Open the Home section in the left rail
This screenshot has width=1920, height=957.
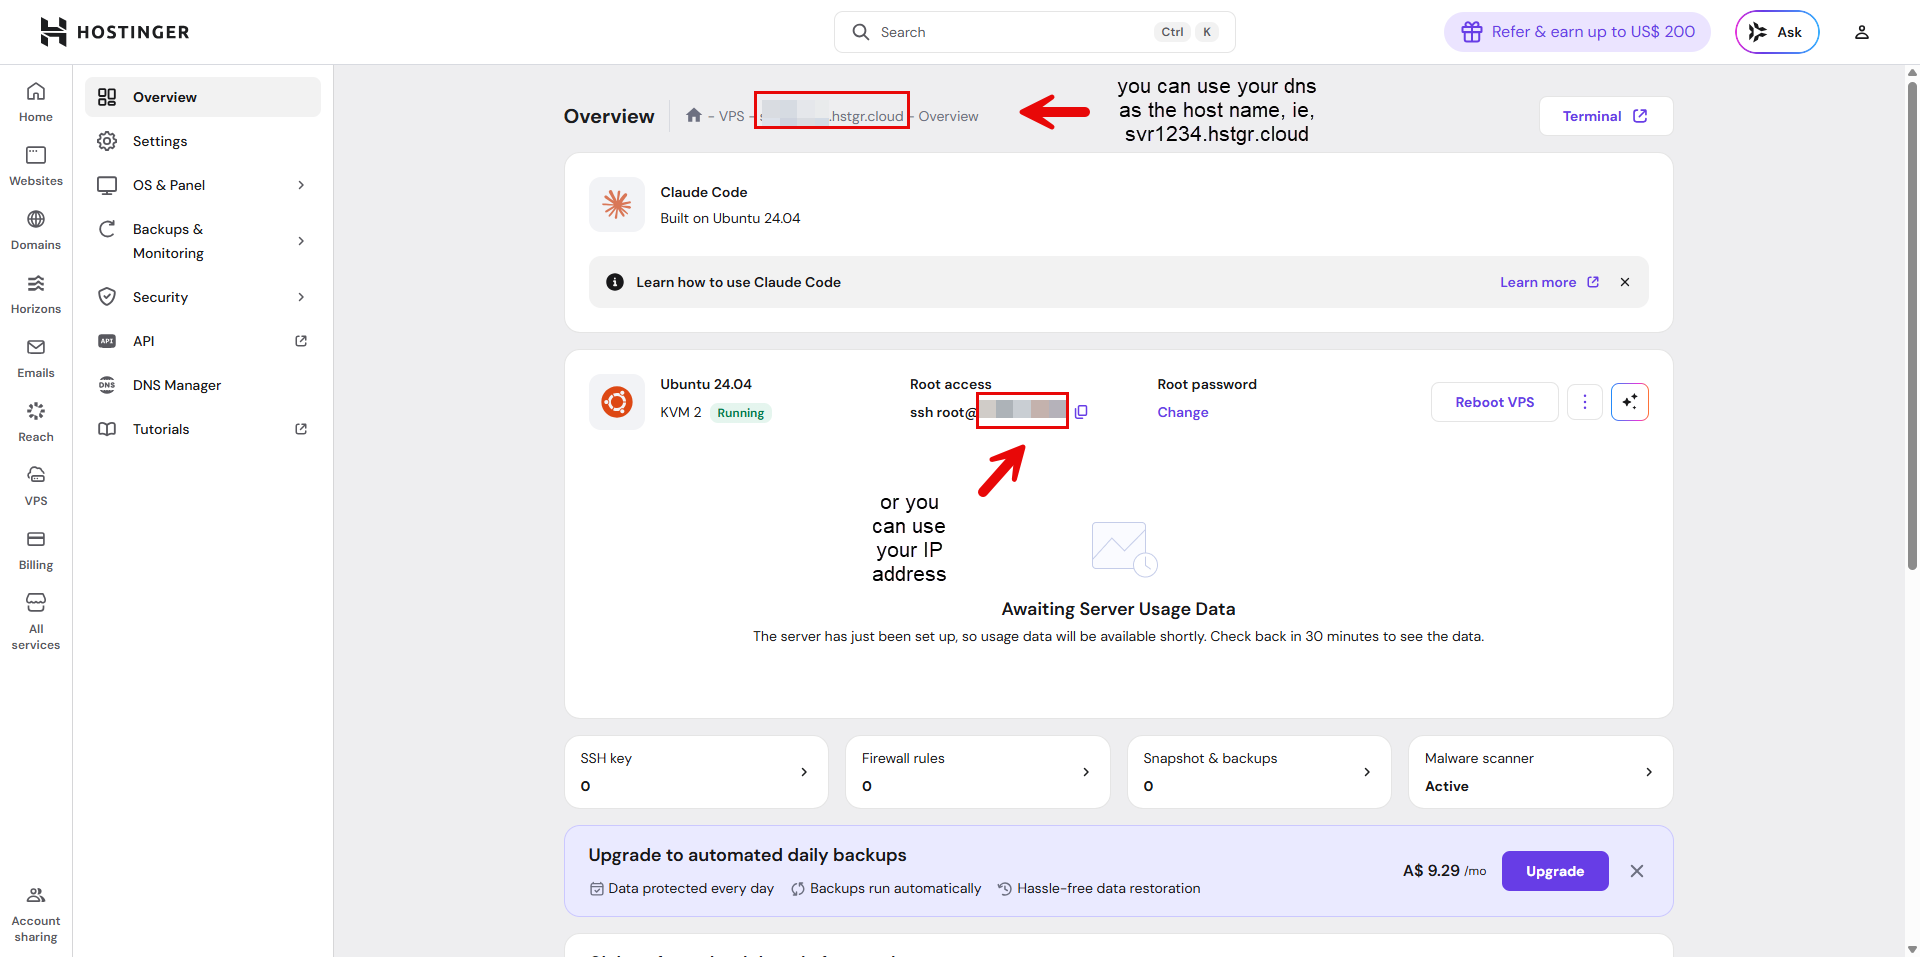click(36, 102)
